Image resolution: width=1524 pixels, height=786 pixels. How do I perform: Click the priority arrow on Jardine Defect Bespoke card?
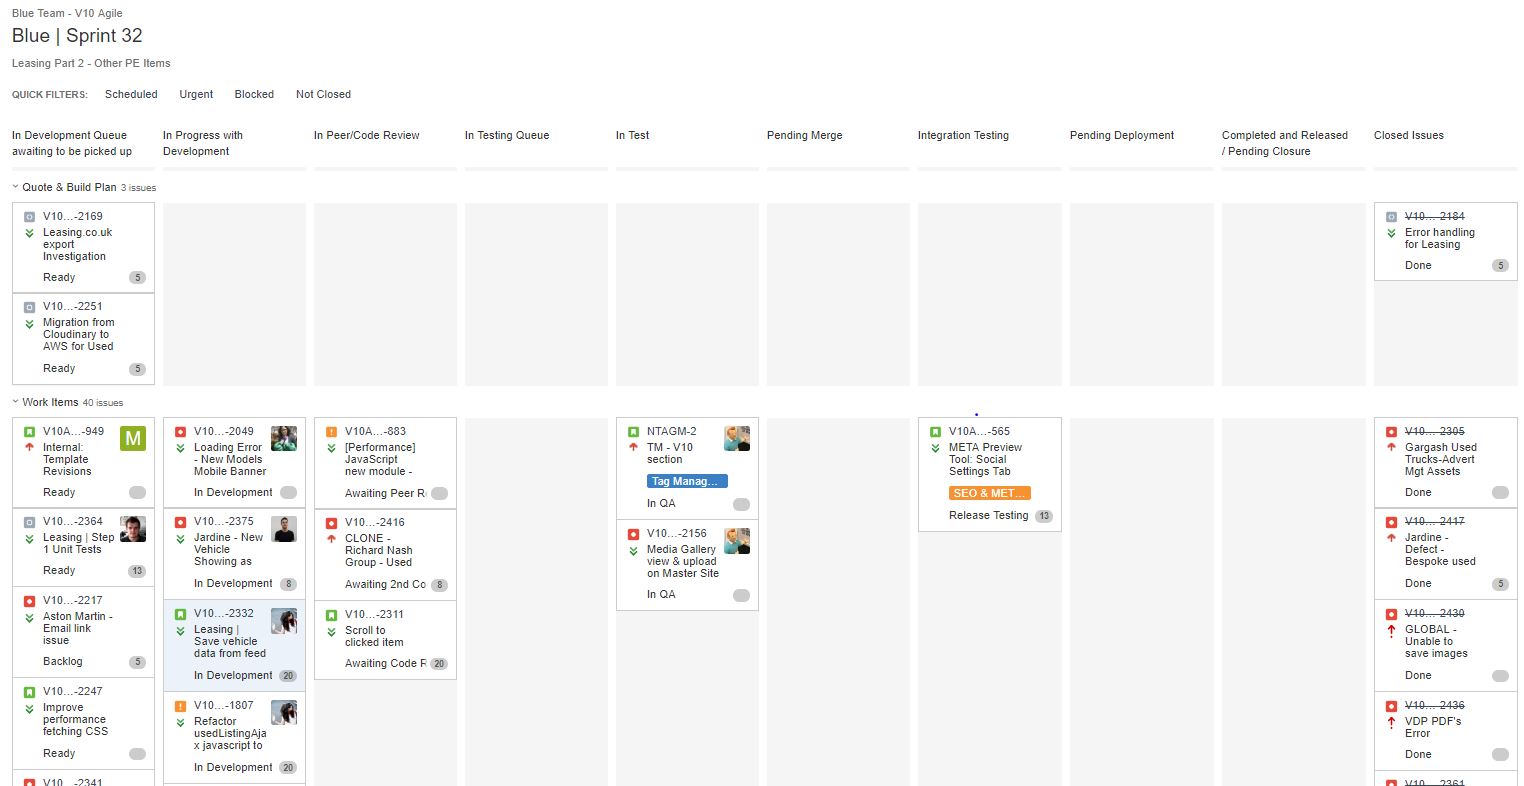click(1391, 537)
